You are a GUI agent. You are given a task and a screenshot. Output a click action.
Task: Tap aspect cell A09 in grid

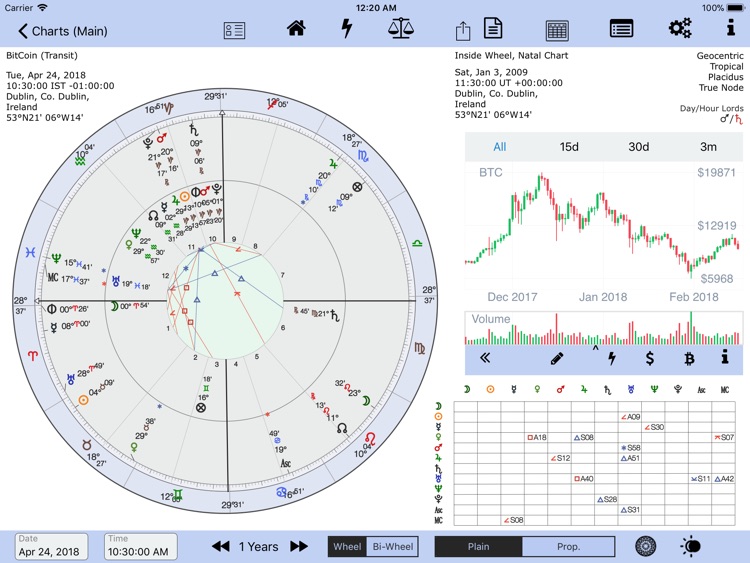(x=630, y=417)
